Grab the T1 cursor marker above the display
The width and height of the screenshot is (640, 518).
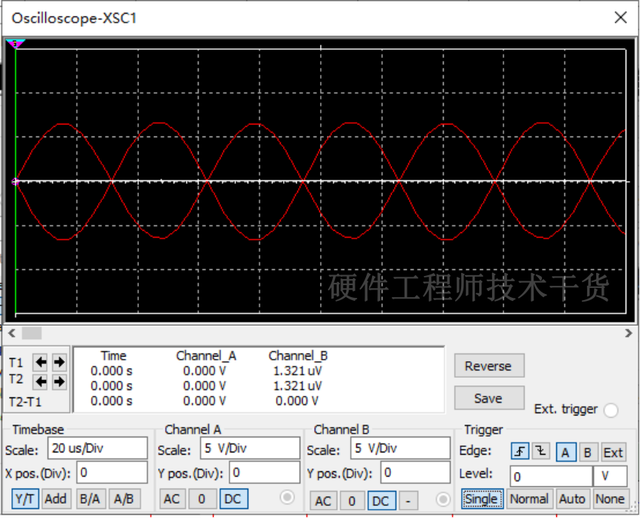(16, 43)
